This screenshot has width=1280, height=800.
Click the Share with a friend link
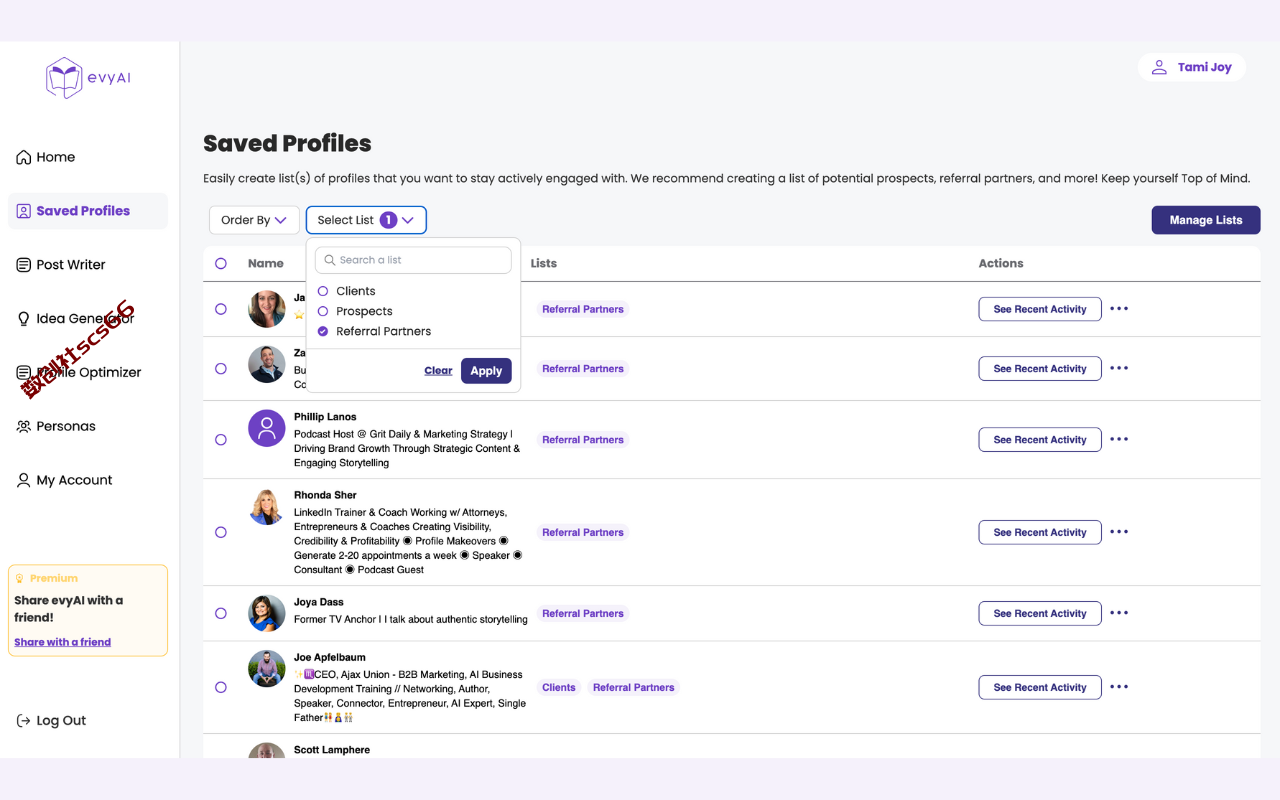62,642
